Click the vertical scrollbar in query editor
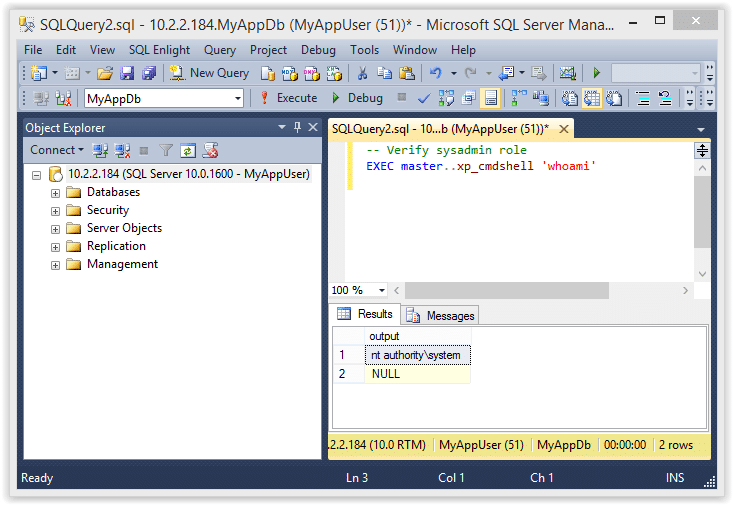 click(x=702, y=213)
